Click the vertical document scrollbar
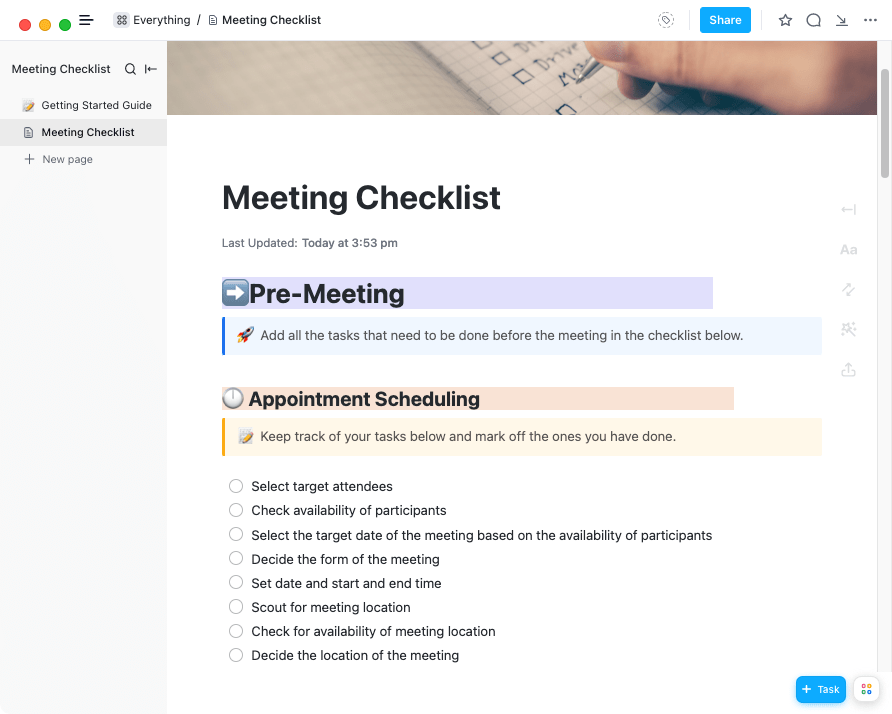Image resolution: width=892 pixels, height=714 pixels. (884, 120)
